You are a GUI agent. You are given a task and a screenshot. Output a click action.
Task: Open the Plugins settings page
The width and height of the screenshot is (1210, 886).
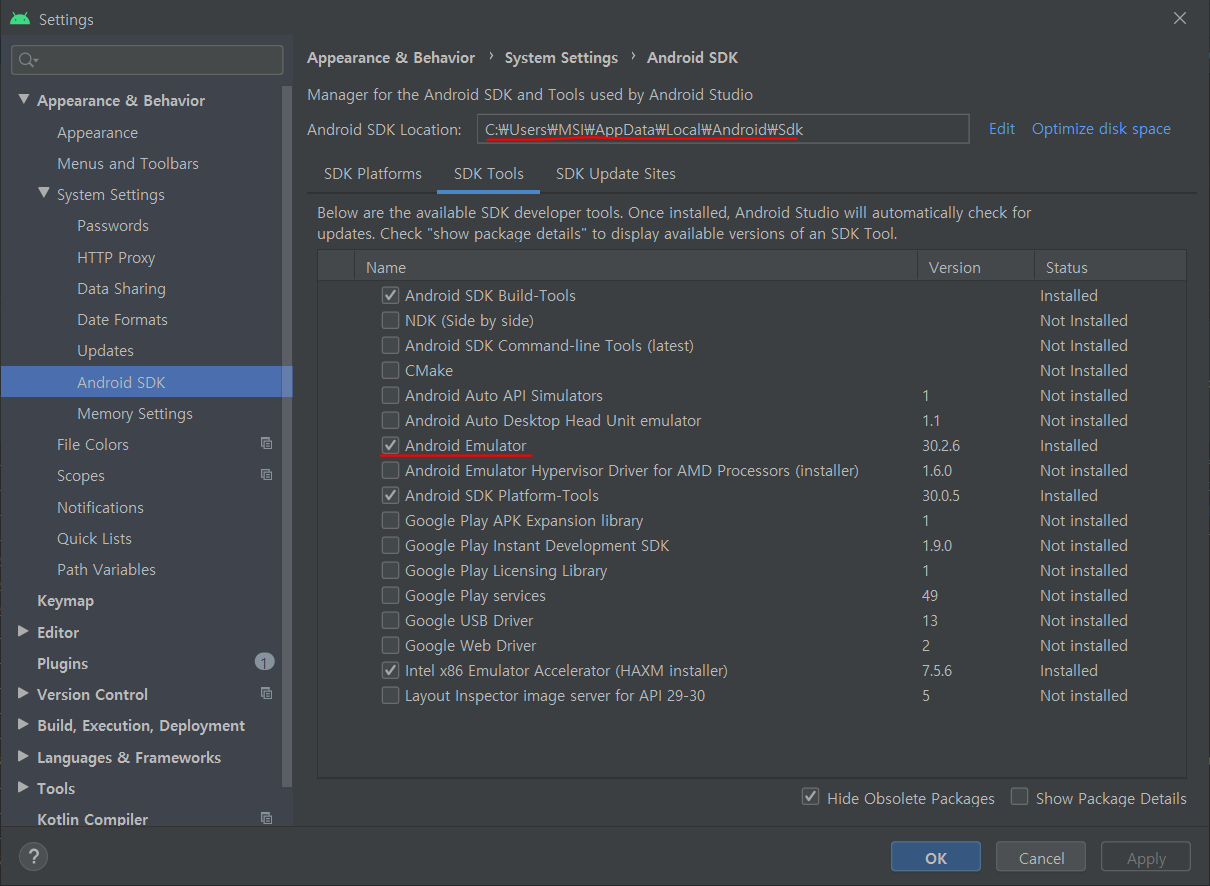pos(62,663)
